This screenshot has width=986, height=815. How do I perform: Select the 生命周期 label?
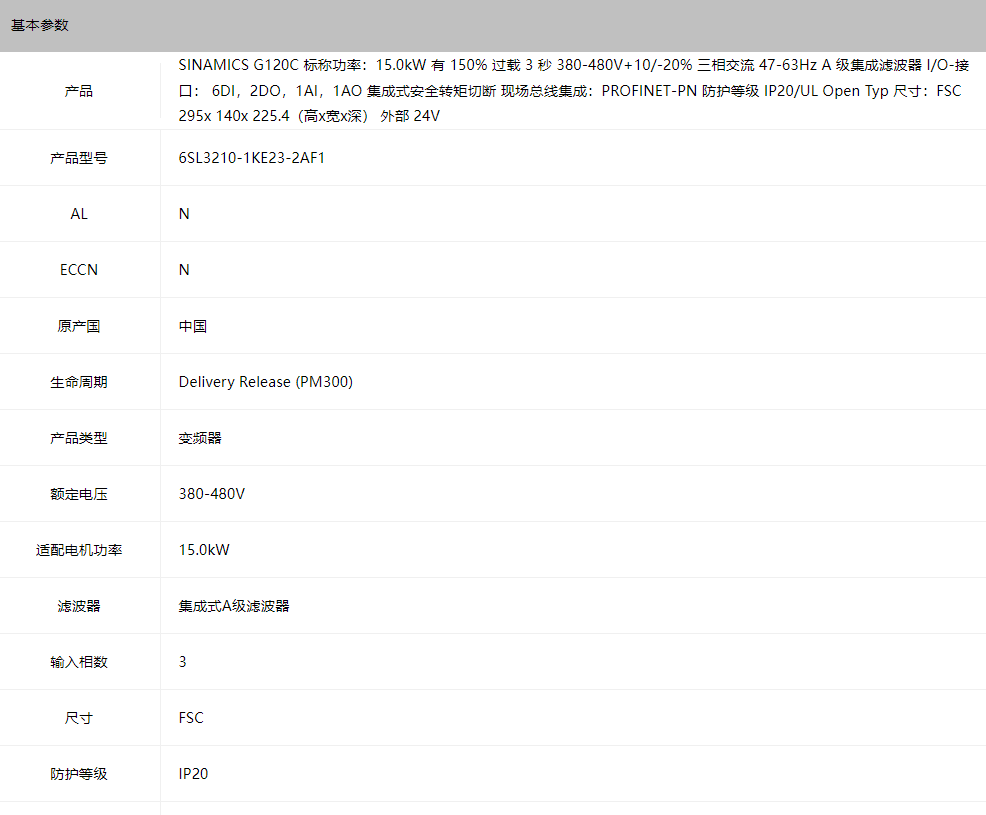point(79,382)
